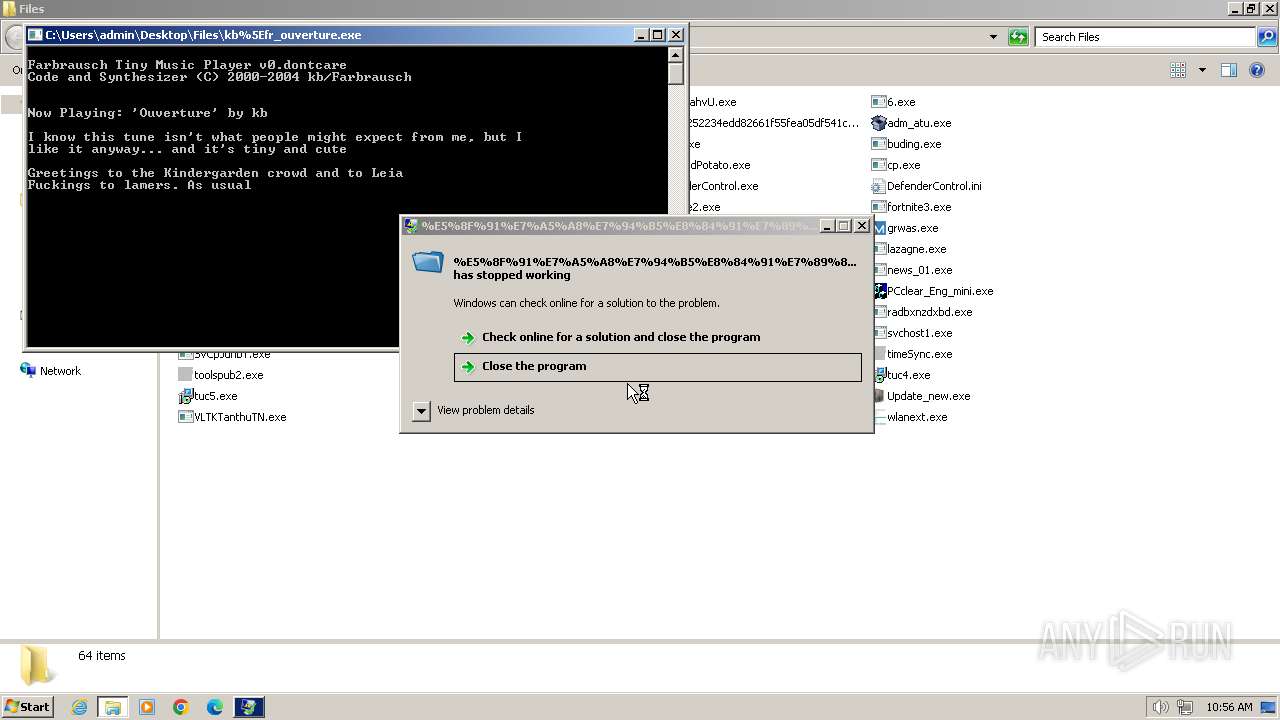Image resolution: width=1280 pixels, height=720 pixels.
Task: Open the view options dropdown arrow
Action: [1202, 70]
